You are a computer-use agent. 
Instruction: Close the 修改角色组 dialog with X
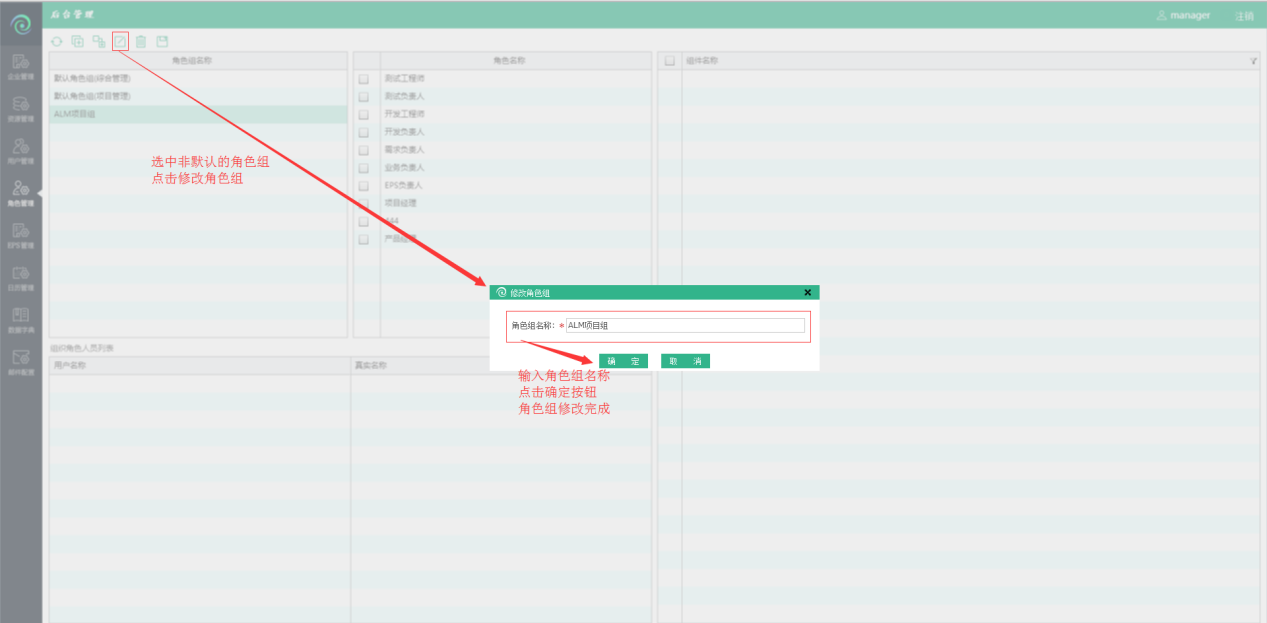click(808, 292)
